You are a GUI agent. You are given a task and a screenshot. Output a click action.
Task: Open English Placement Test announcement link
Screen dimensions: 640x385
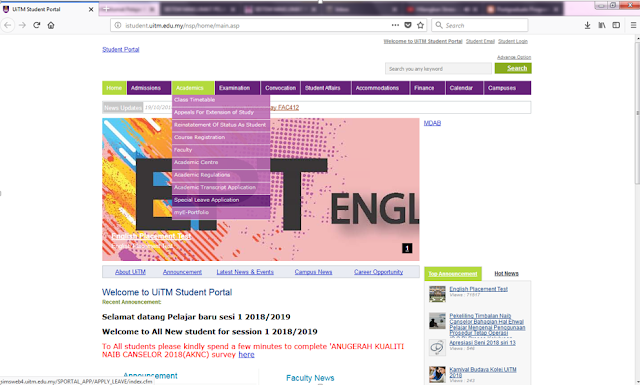(478, 289)
